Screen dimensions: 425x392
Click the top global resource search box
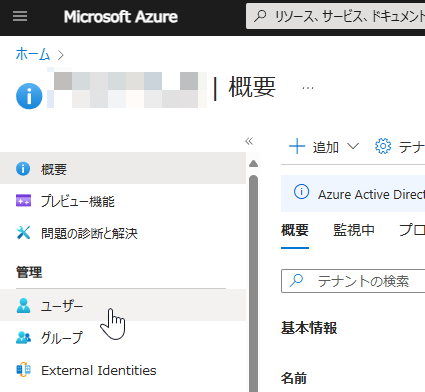click(x=335, y=16)
